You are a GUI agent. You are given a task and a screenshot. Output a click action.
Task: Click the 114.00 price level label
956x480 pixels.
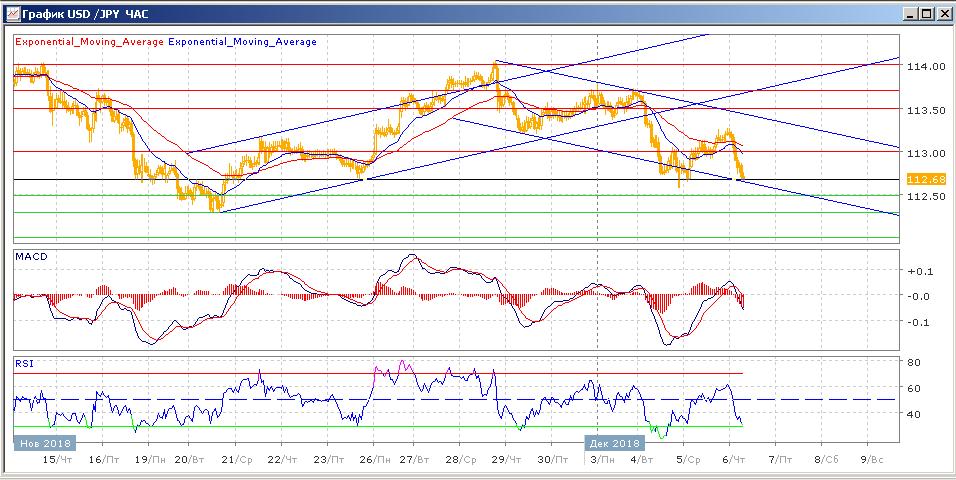click(x=925, y=66)
